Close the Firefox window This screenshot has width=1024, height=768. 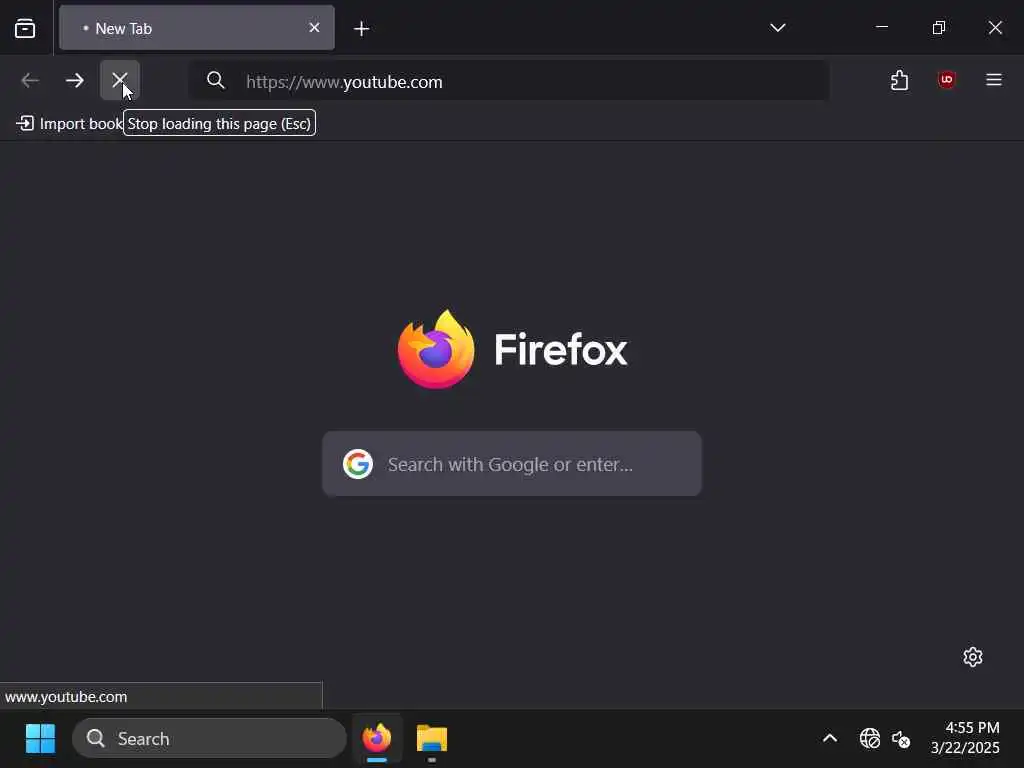995,27
